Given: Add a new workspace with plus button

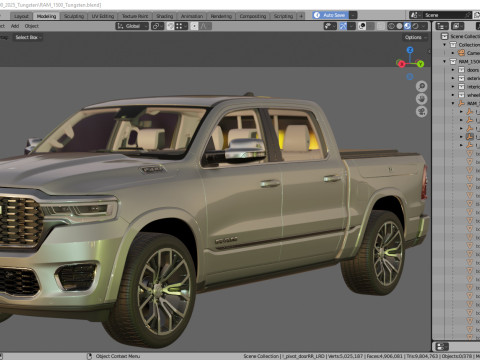Looking at the screenshot, I should coord(301,16).
